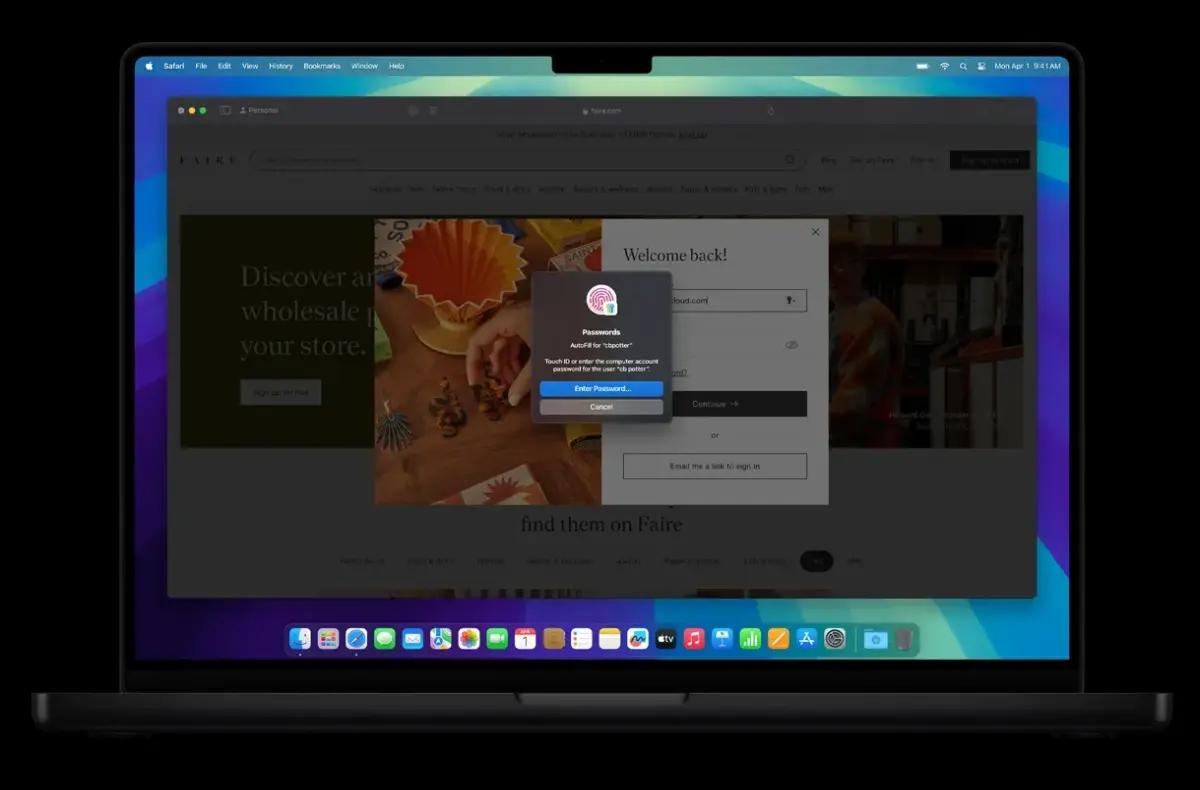Open the History menu
Viewport: 1200px width, 790px height.
[281, 66]
